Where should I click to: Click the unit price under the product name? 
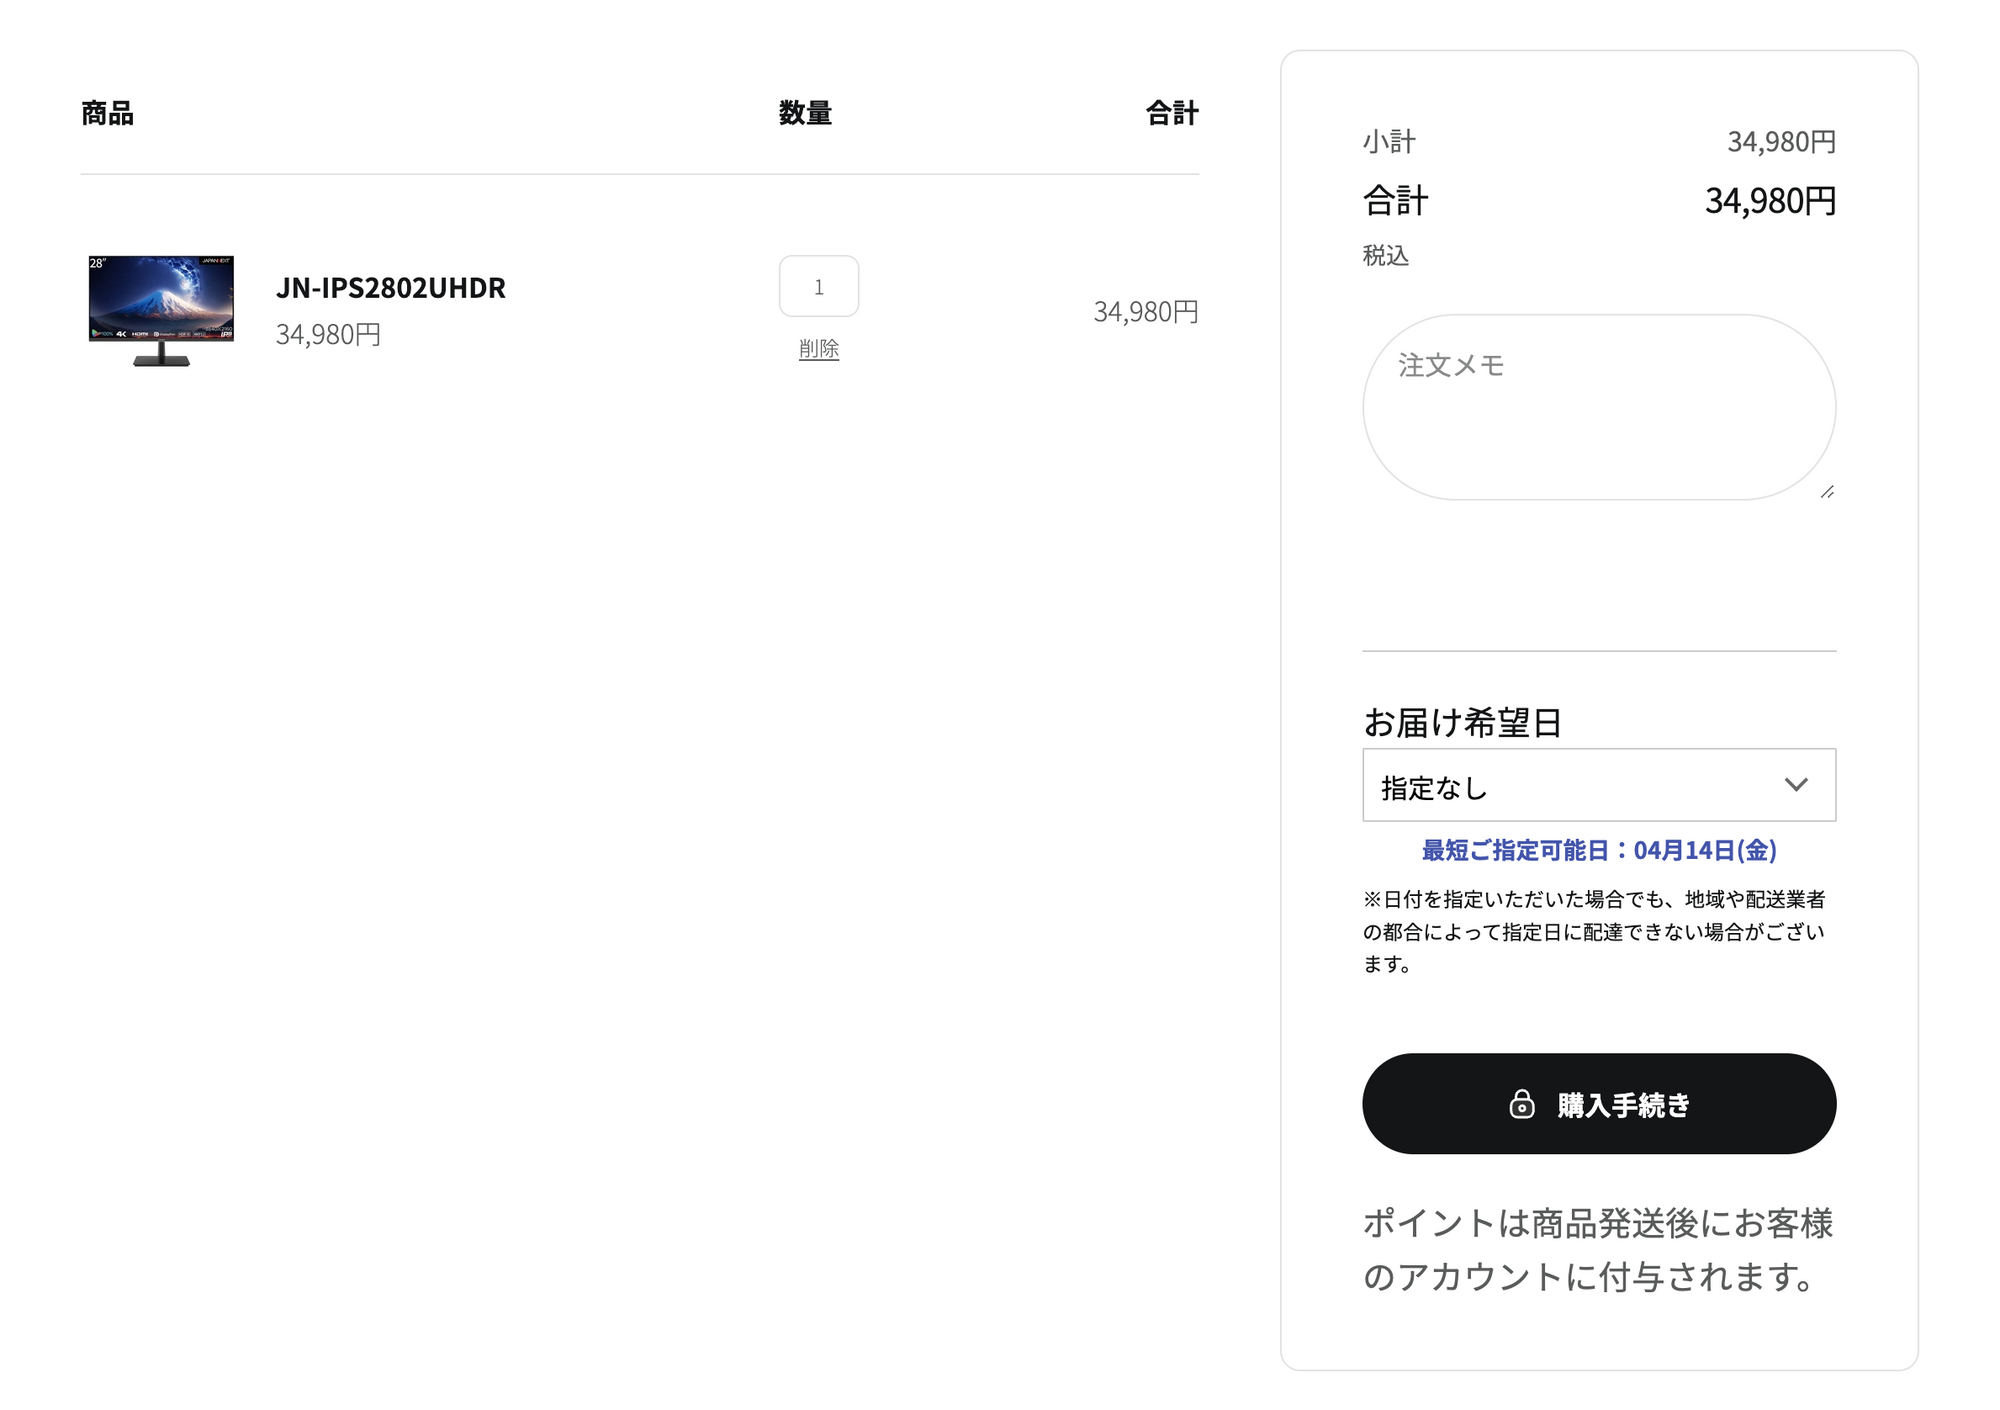pos(328,334)
